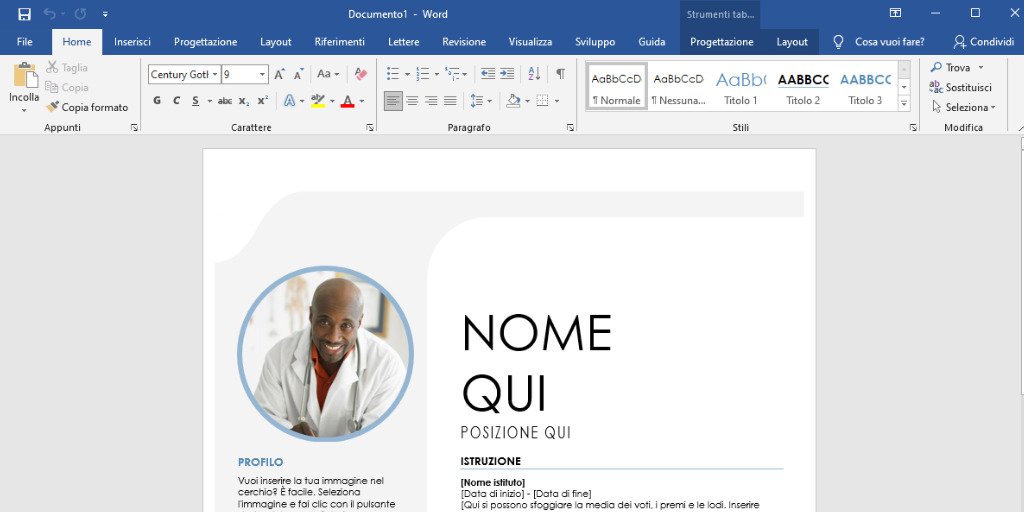Apply the Nessuna spaziatura style
Viewport: 1024px width, 512px height.
click(679, 88)
